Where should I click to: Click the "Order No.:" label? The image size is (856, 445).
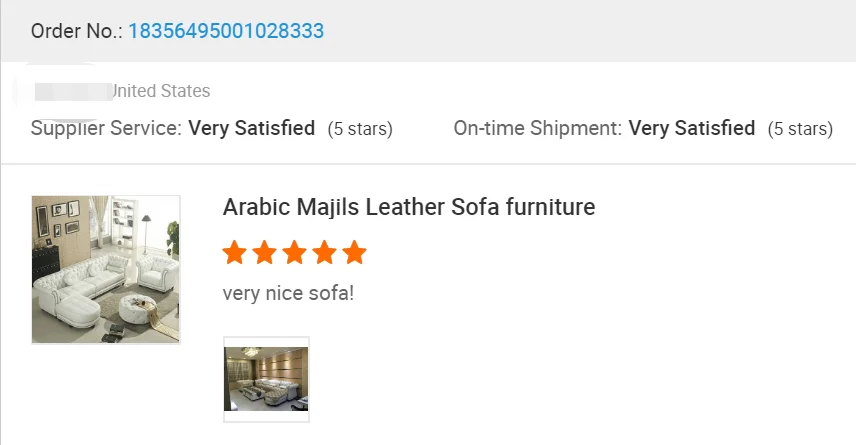(76, 31)
